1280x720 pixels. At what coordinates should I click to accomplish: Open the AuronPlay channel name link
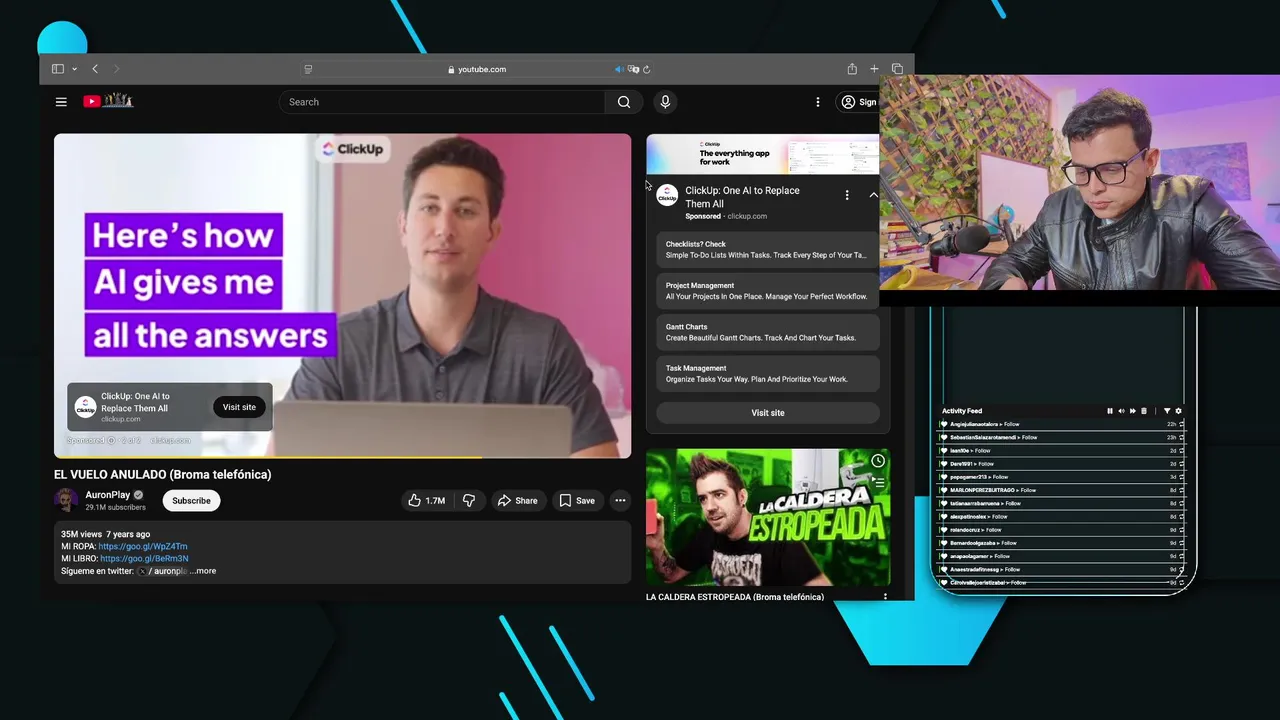(x=108, y=495)
